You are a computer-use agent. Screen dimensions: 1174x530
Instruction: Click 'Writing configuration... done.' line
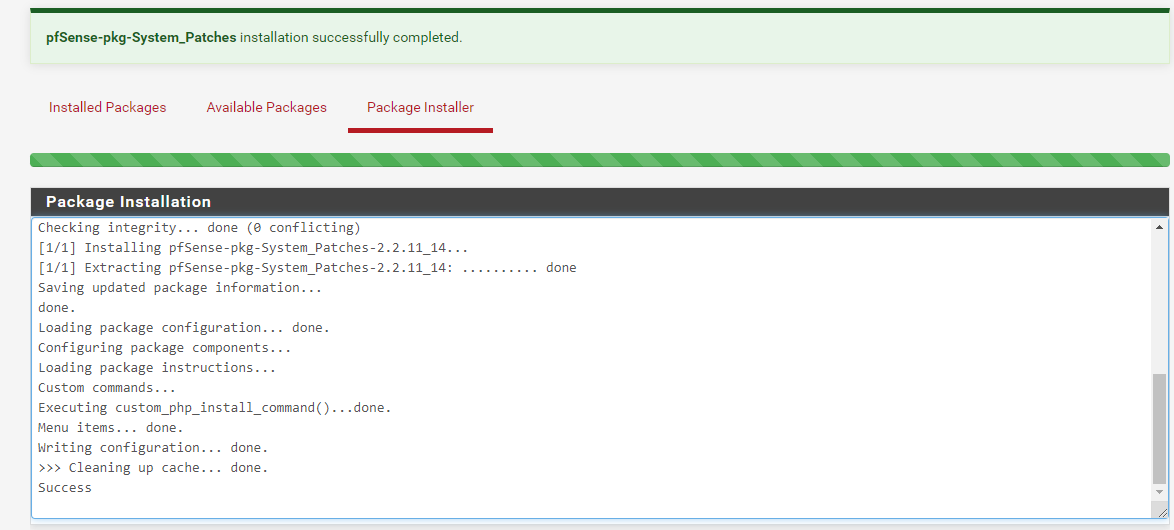coord(153,448)
